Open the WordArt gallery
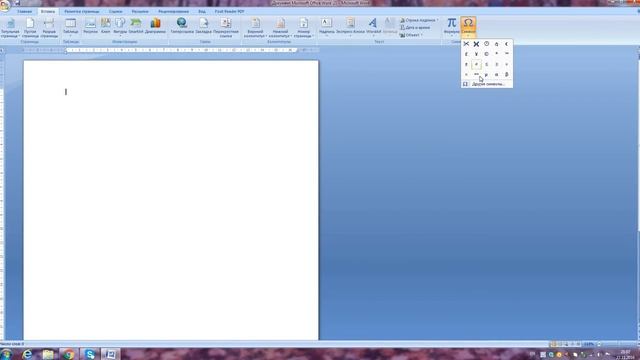Viewport: 640px width, 360px height. (x=373, y=27)
